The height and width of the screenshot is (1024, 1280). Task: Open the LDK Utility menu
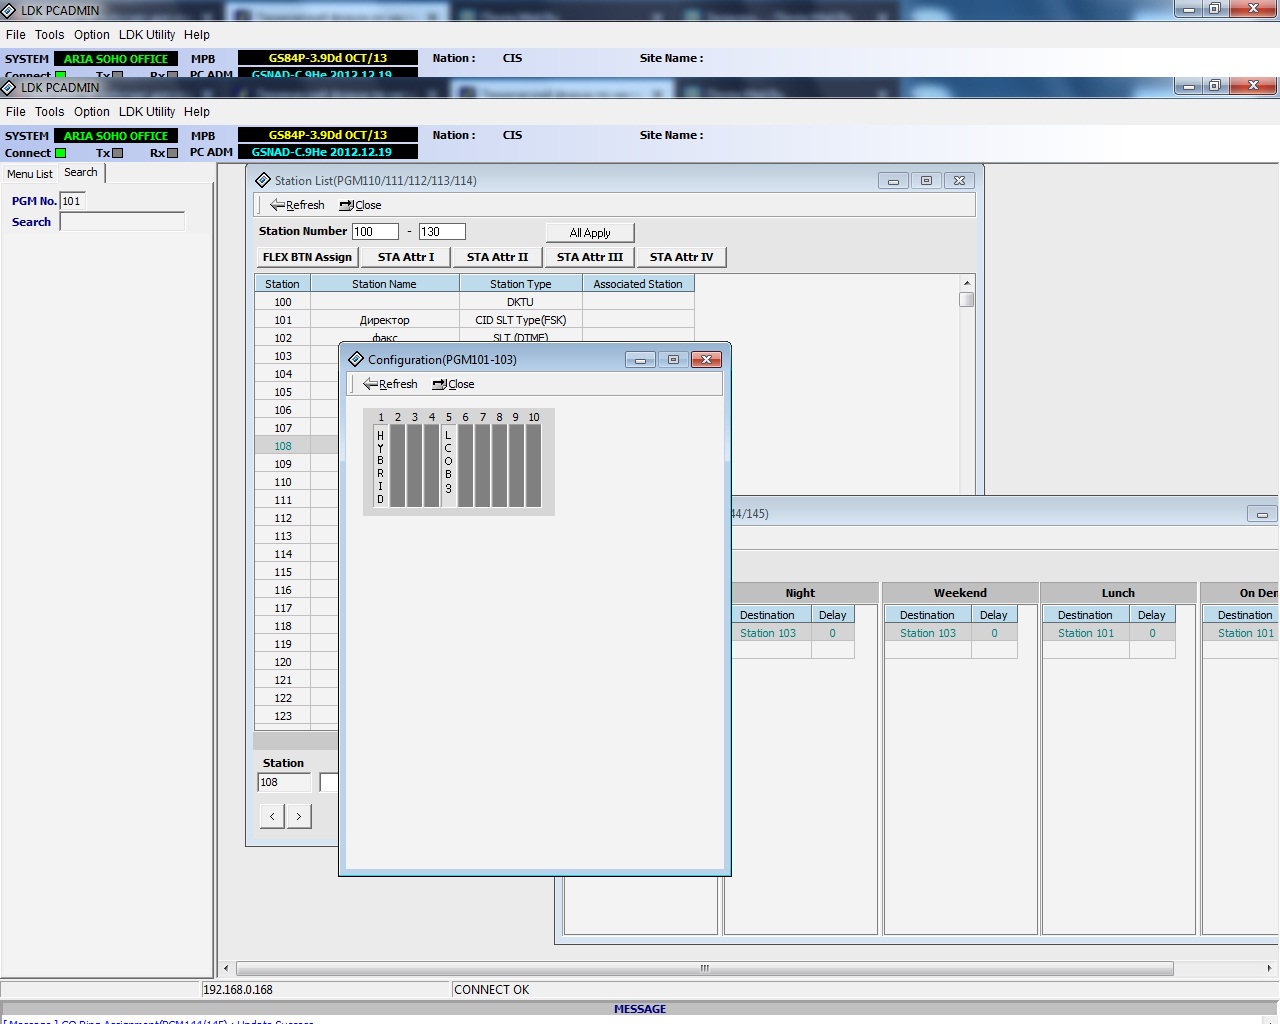147,112
